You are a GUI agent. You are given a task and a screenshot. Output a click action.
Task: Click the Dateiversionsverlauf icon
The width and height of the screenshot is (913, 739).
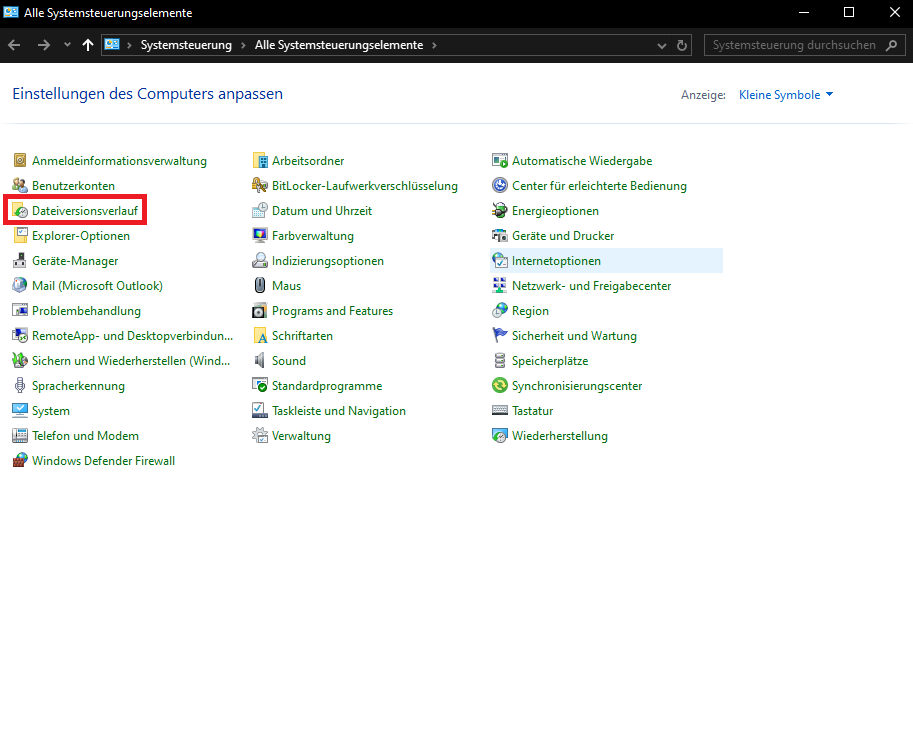[x=20, y=211]
